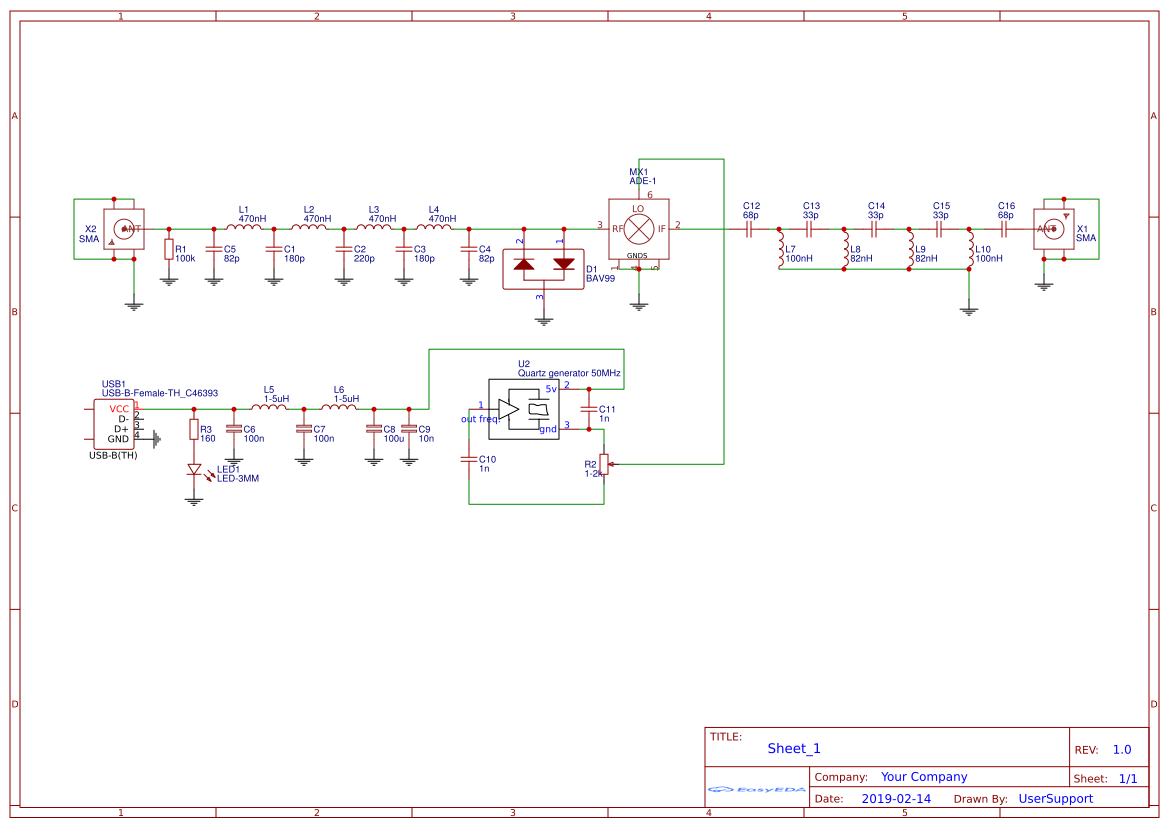This screenshot has width=1169, height=828.
Task: Click the ground symbol below D1
Action: [x=543, y=320]
